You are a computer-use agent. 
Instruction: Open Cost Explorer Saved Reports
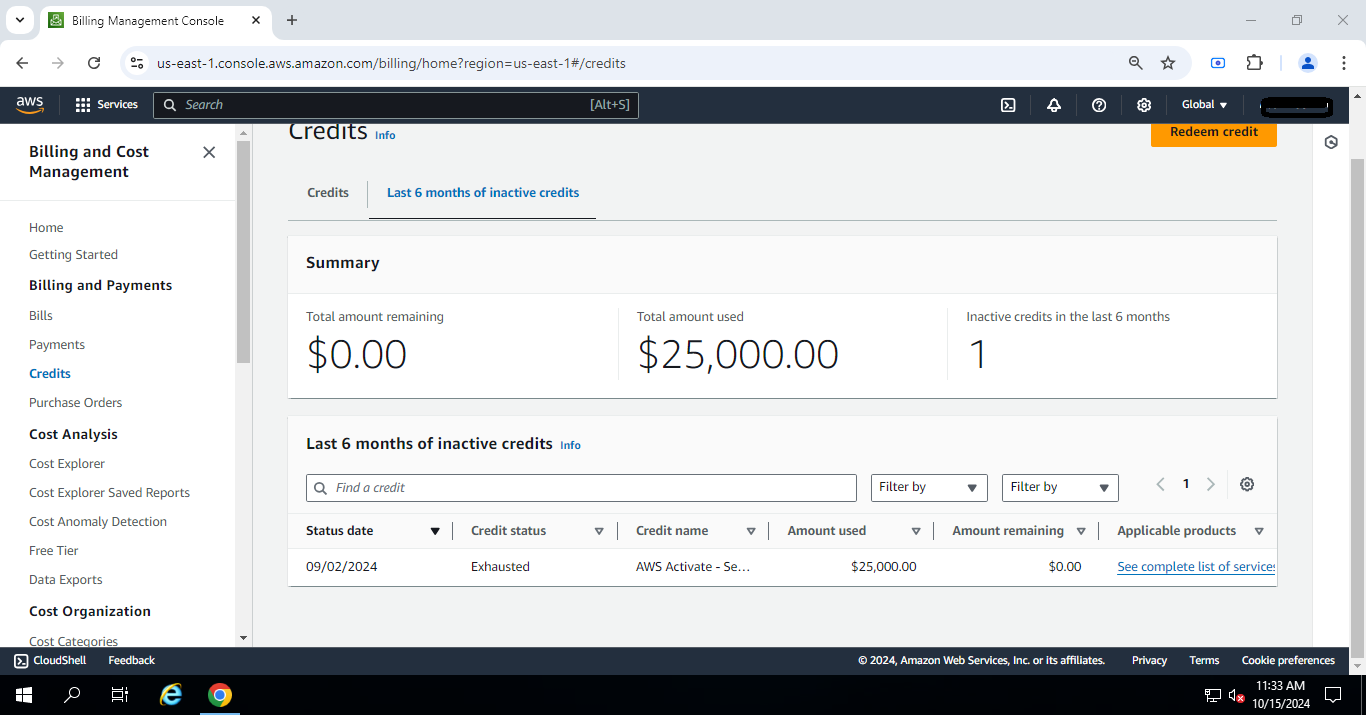(109, 493)
